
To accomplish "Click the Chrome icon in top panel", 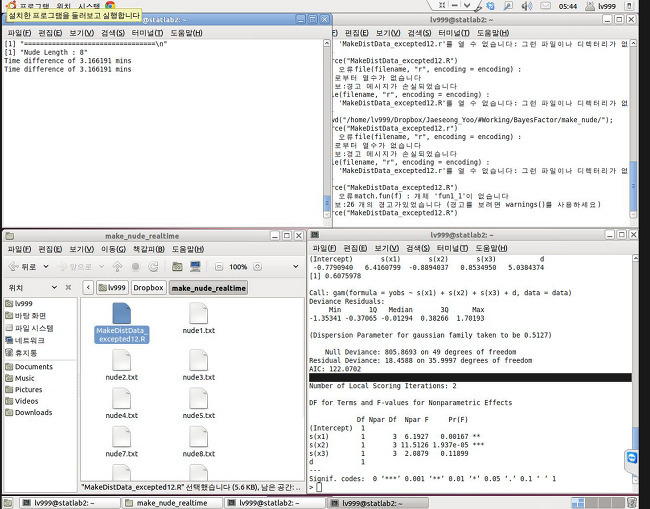I will (110, 5).
